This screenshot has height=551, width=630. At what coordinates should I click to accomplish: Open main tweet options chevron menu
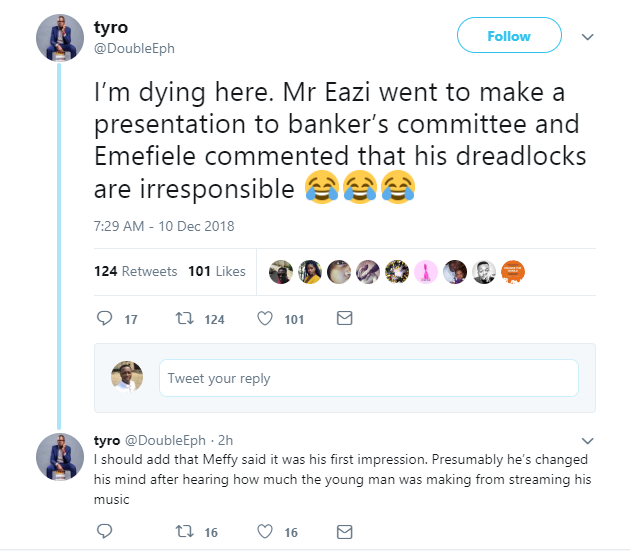[588, 37]
